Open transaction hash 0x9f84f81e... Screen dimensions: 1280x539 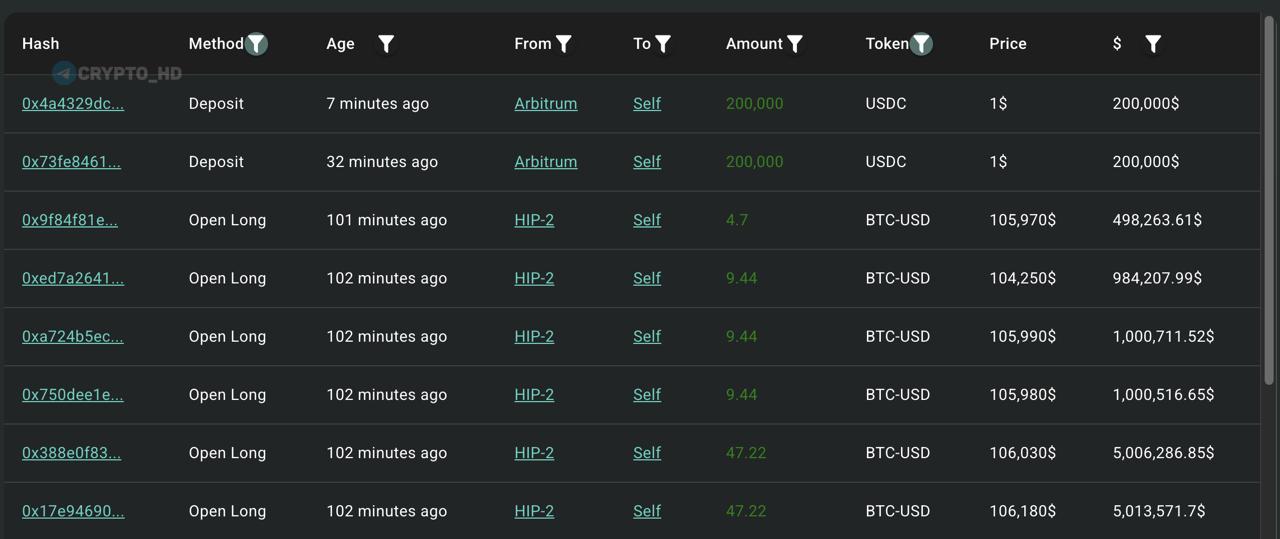[70, 220]
